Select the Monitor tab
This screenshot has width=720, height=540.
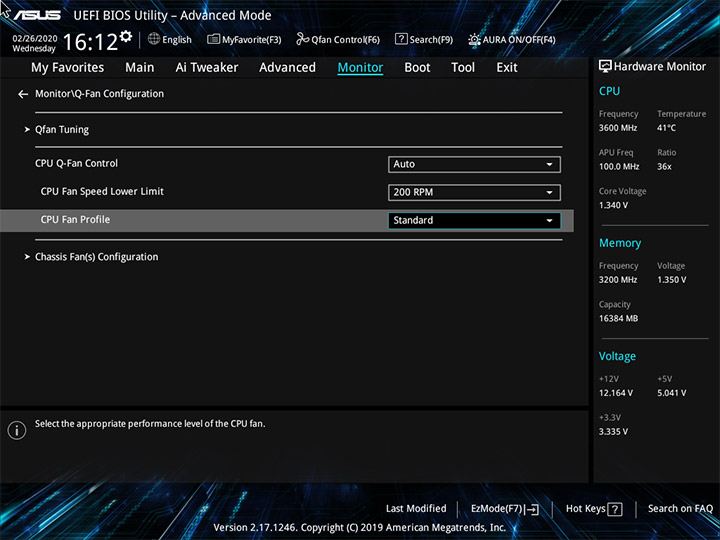pyautogui.click(x=360, y=68)
